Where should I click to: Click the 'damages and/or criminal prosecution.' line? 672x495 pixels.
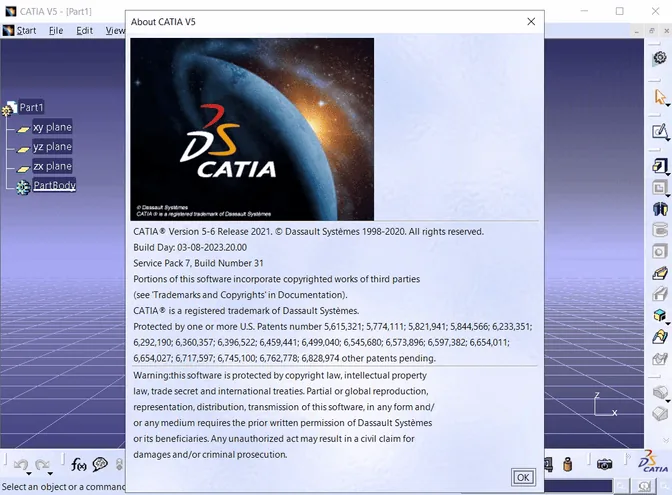(210, 454)
